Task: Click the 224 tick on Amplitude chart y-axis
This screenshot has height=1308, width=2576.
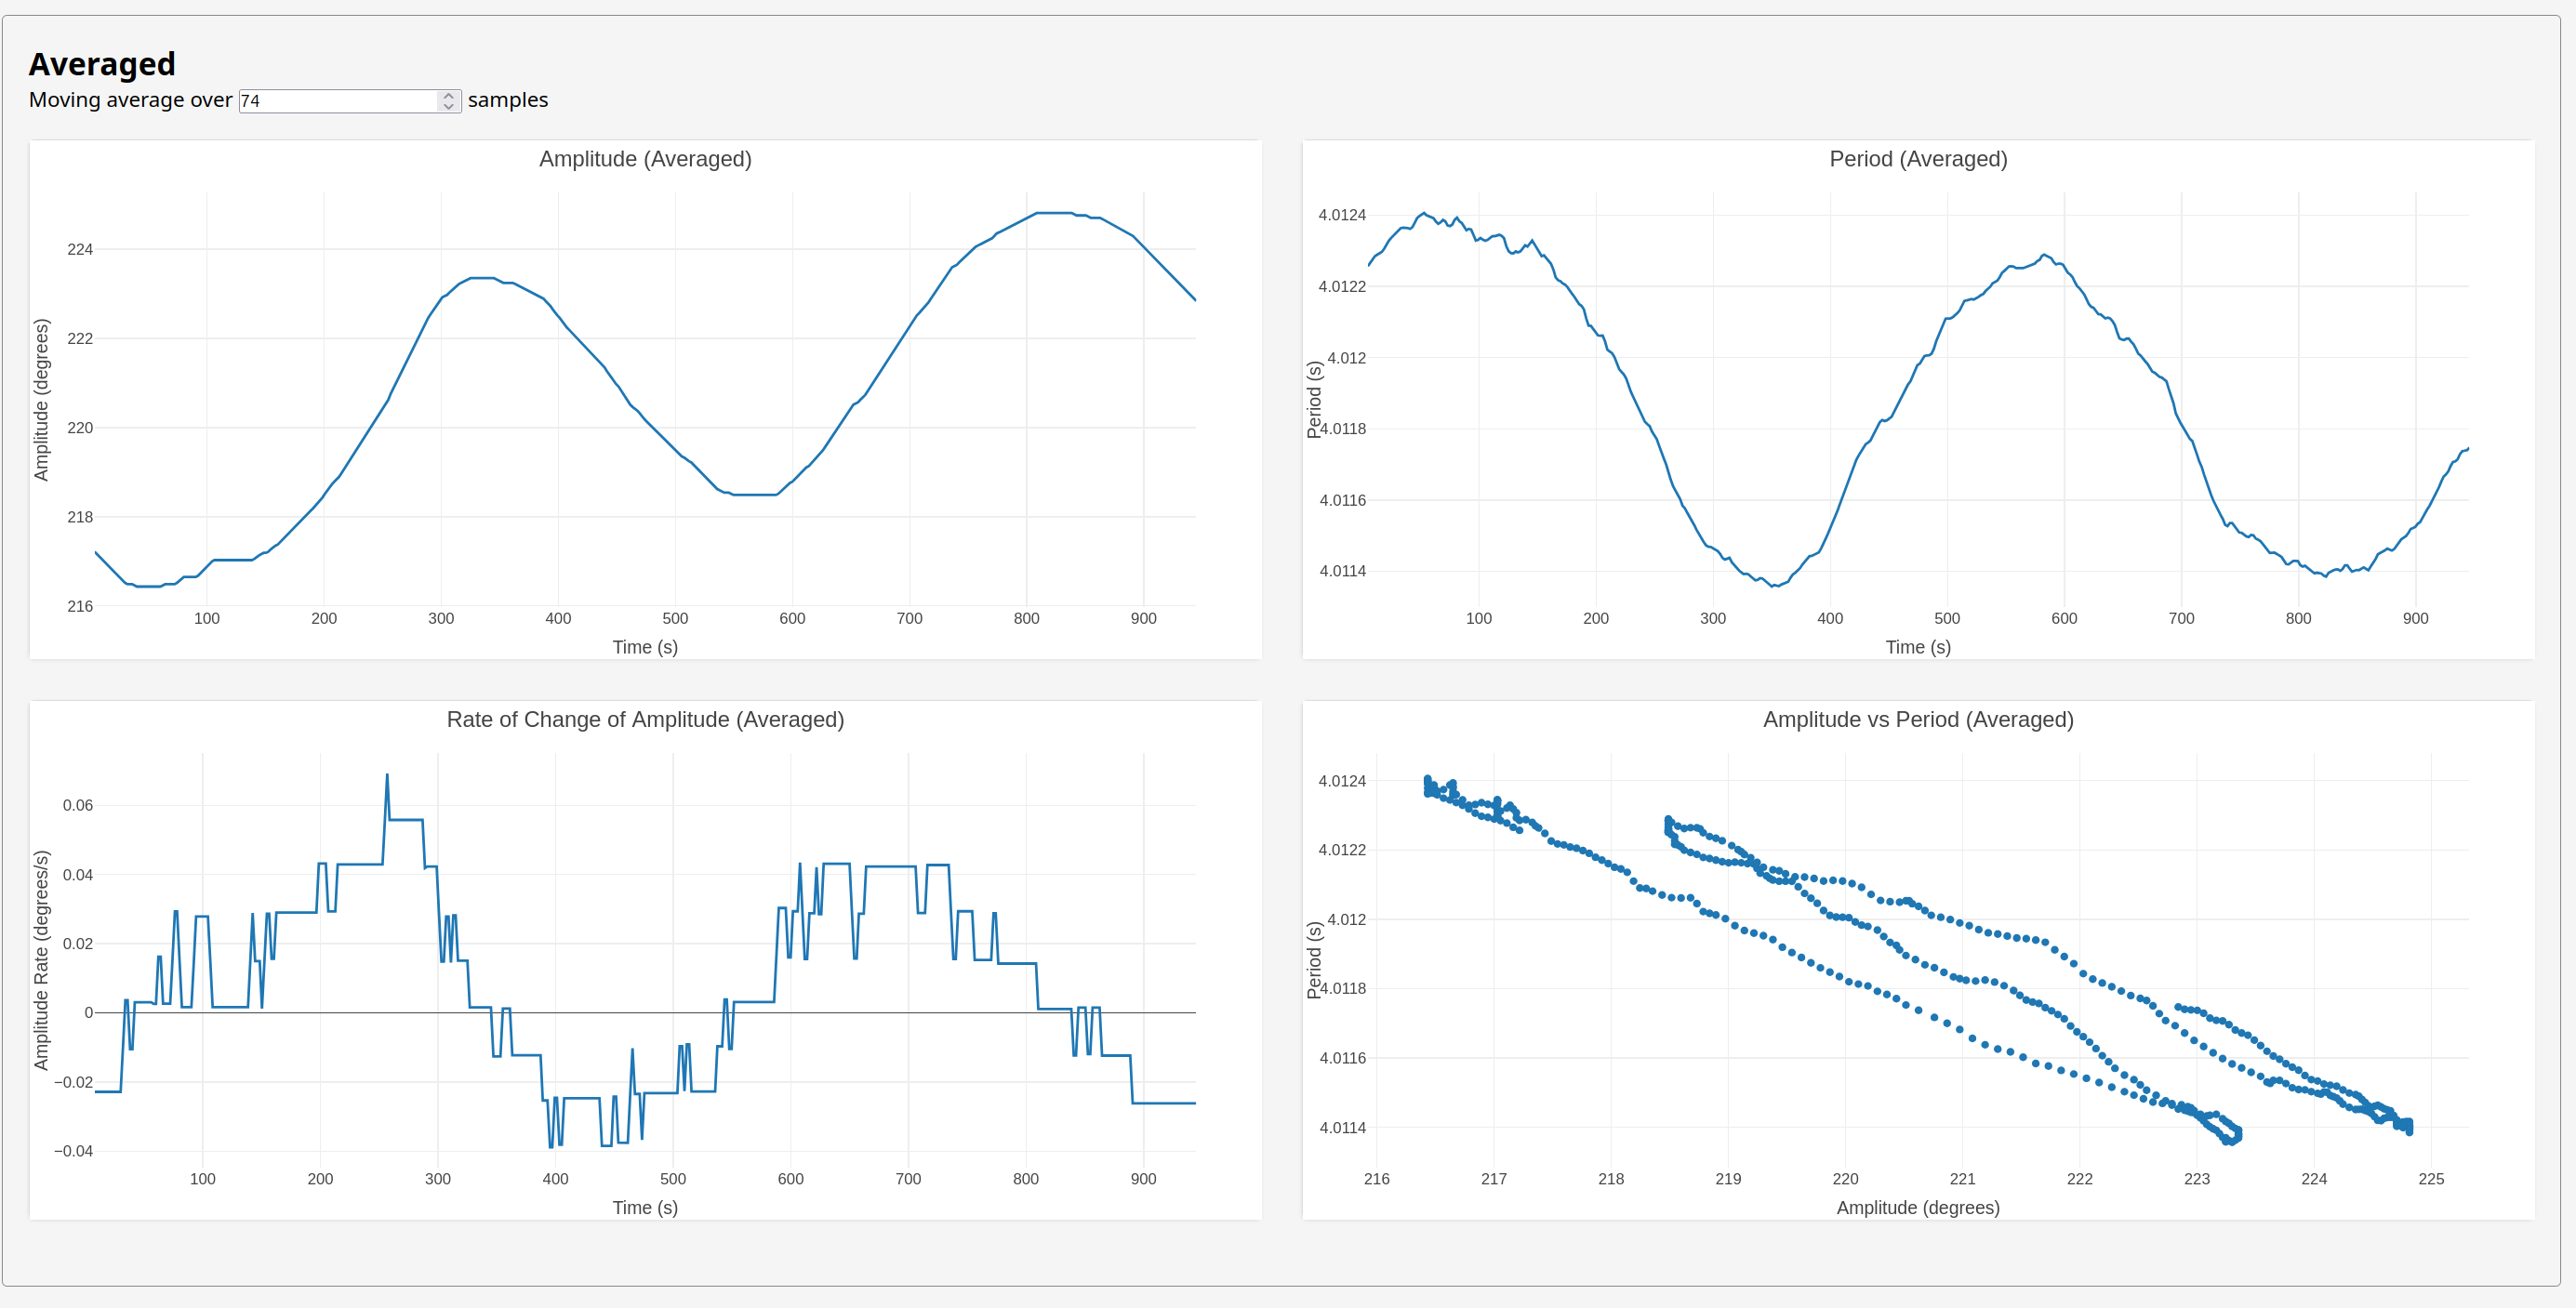Action: (80, 249)
